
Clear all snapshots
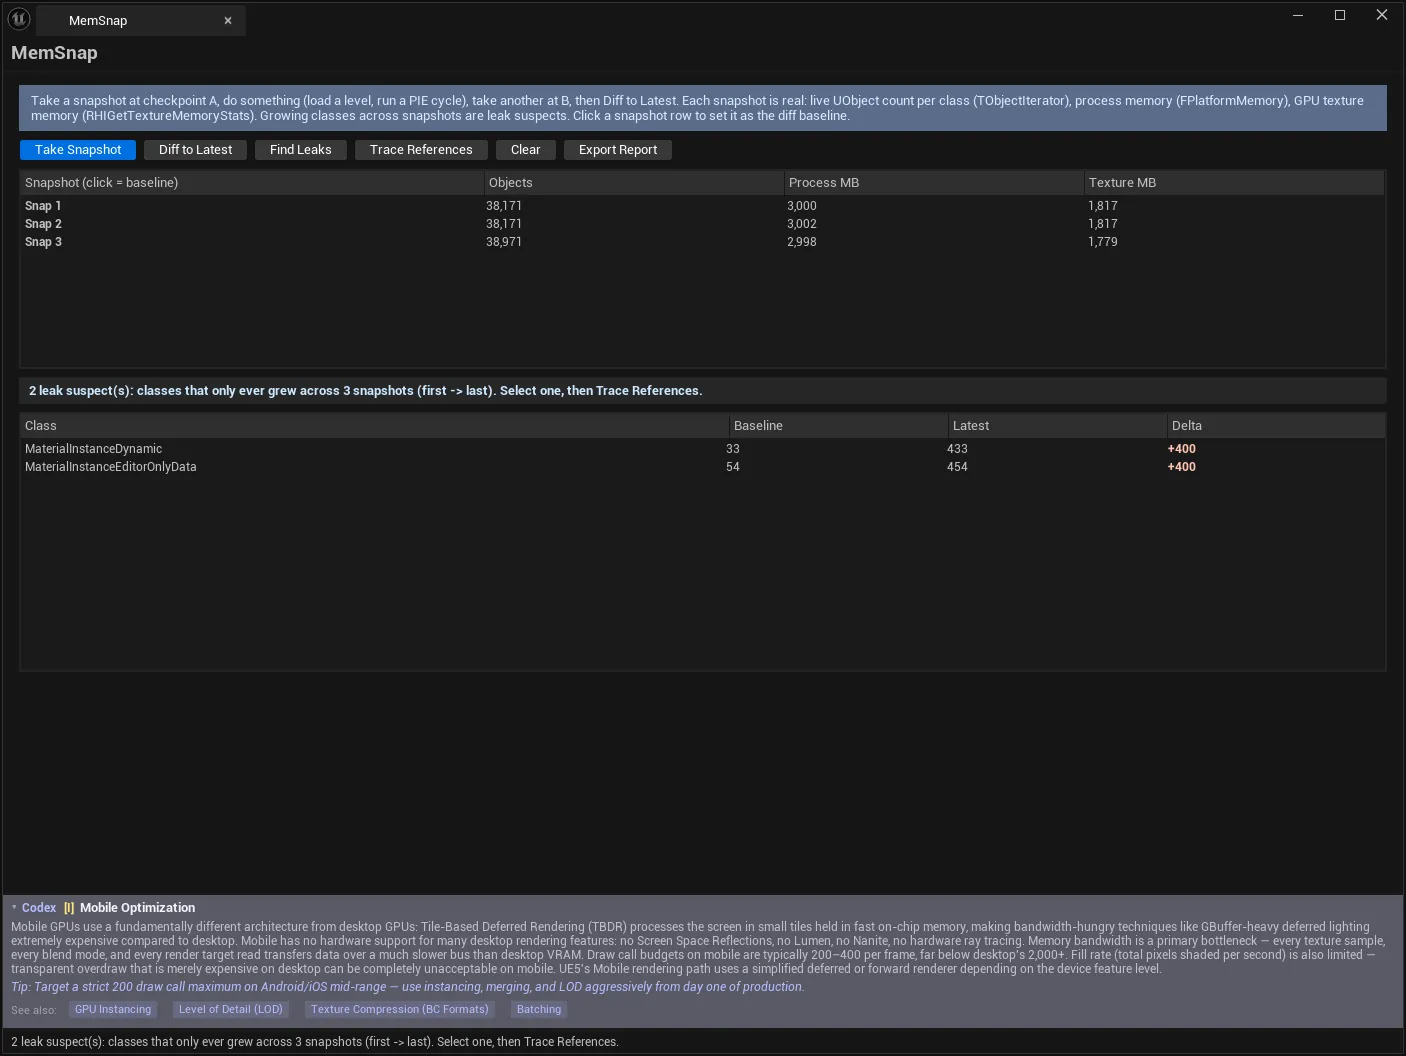click(x=525, y=150)
